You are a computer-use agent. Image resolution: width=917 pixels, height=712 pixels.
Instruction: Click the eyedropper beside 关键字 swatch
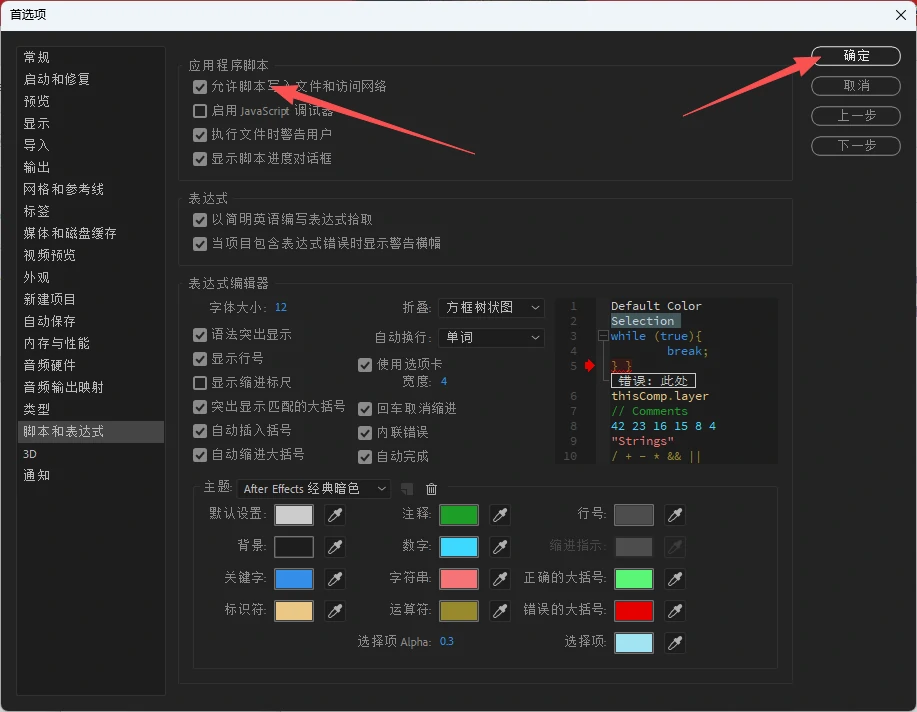click(x=335, y=579)
